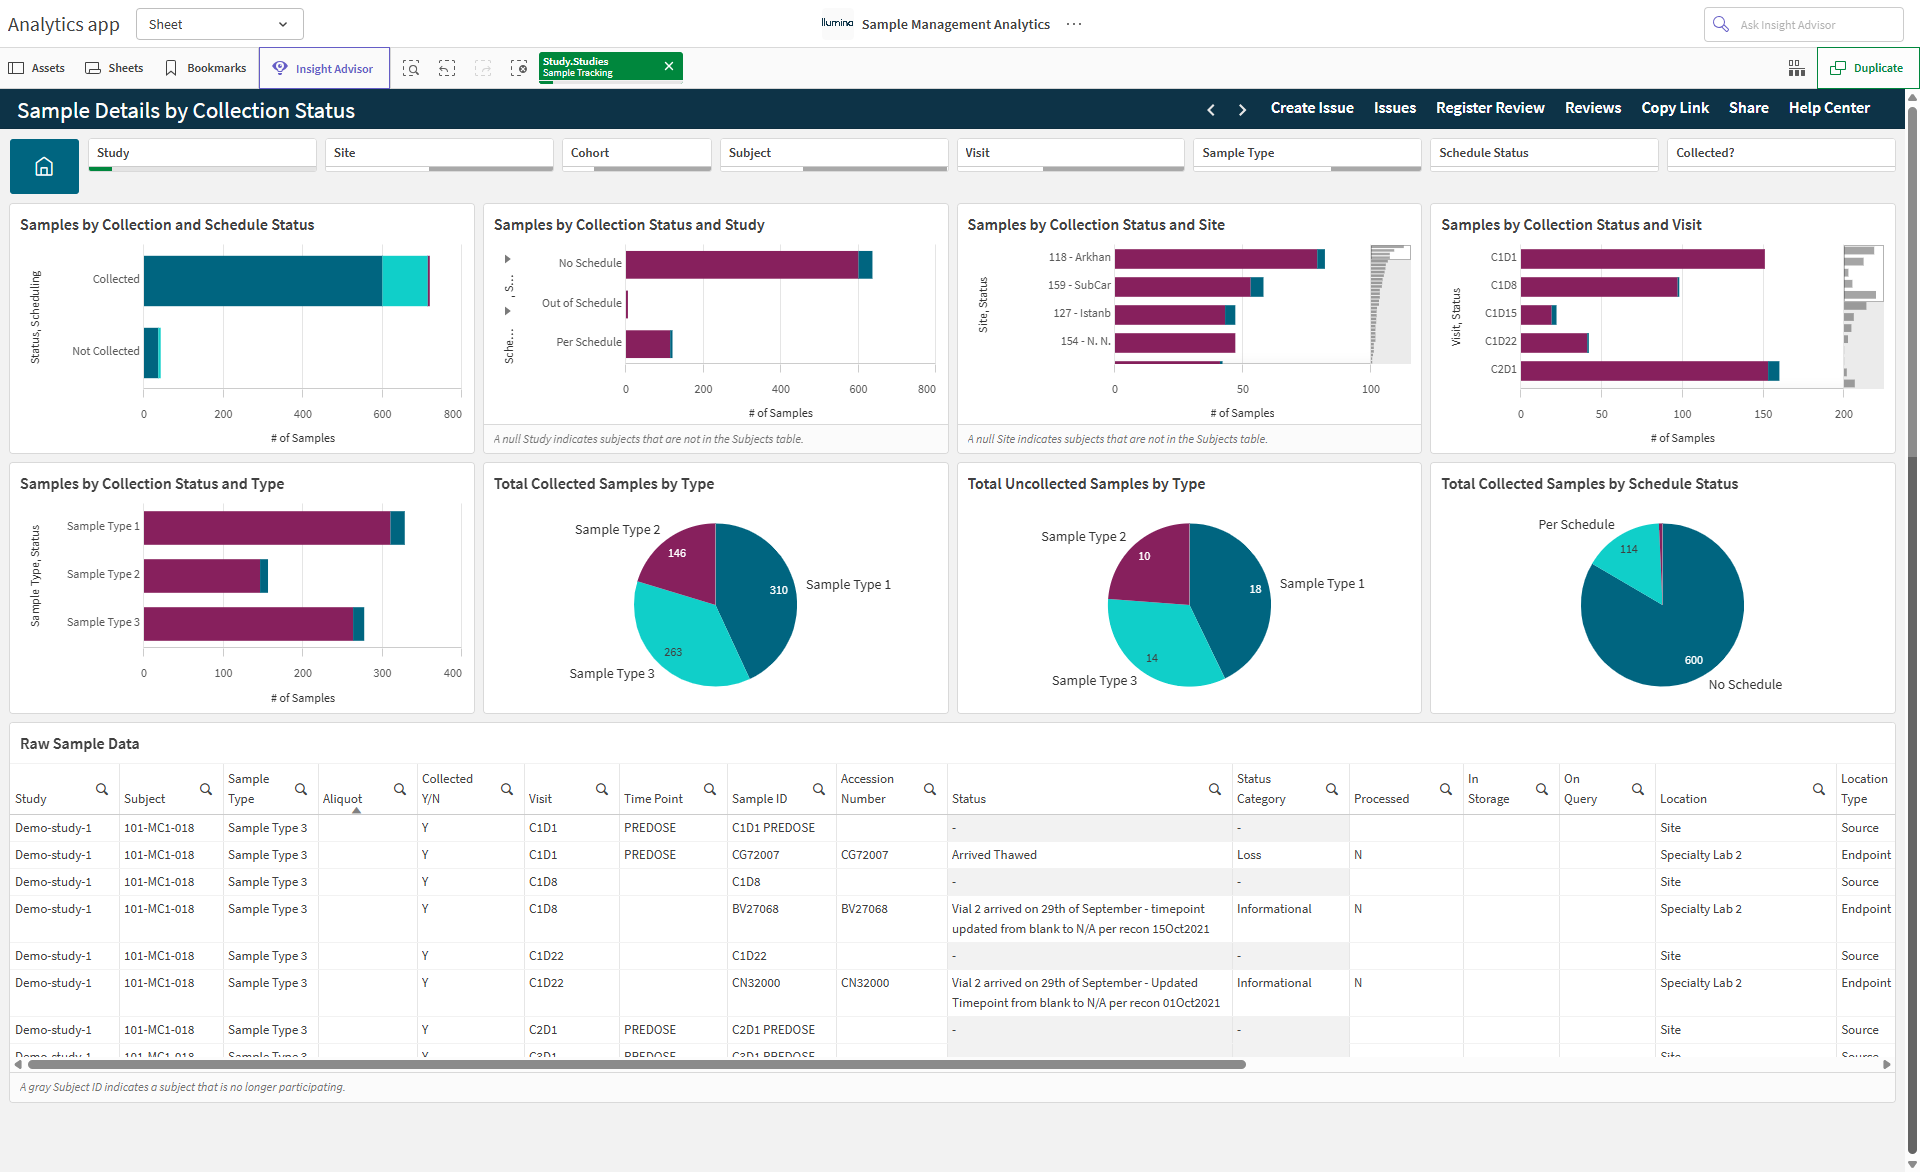
Task: Open the Reviews link
Action: click(1592, 108)
